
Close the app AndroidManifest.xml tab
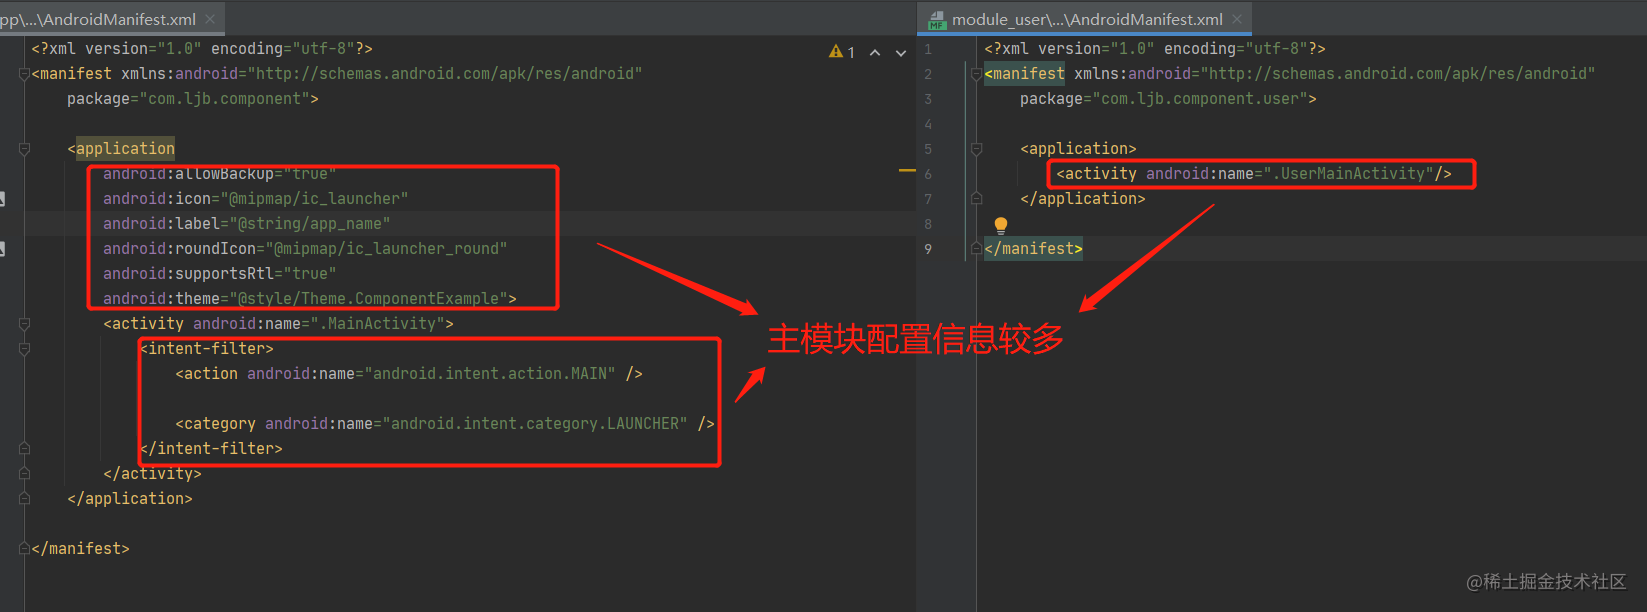coord(210,19)
